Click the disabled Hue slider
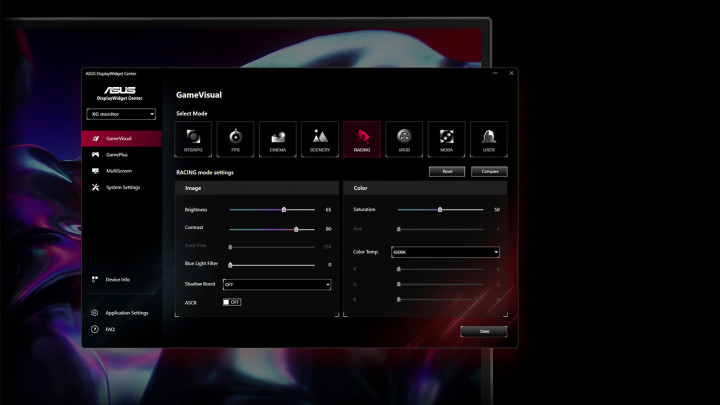This screenshot has height=405, width=720. 440,229
